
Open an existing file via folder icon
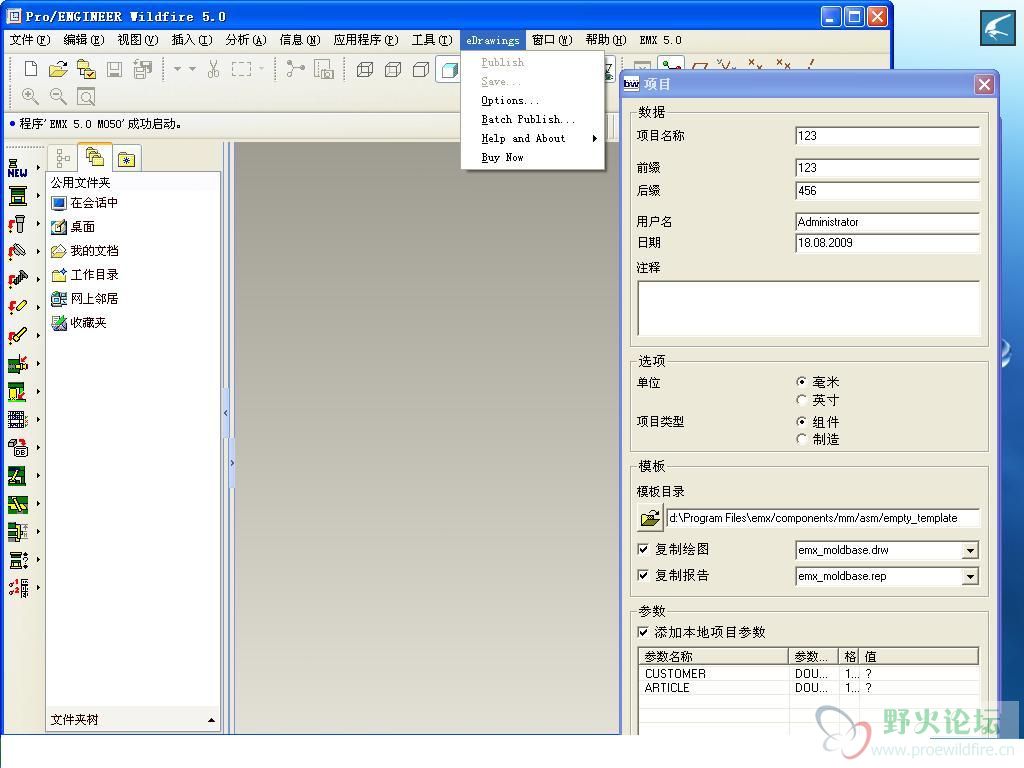click(x=58, y=69)
